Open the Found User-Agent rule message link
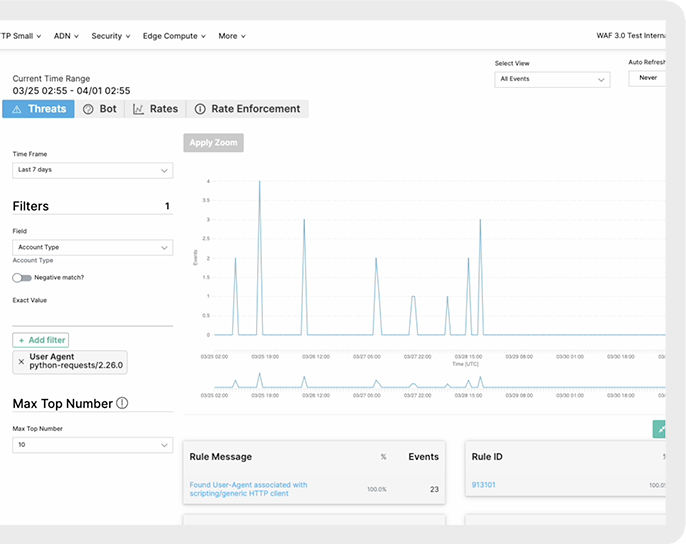Screen dimensions: 686x544 pos(248,489)
